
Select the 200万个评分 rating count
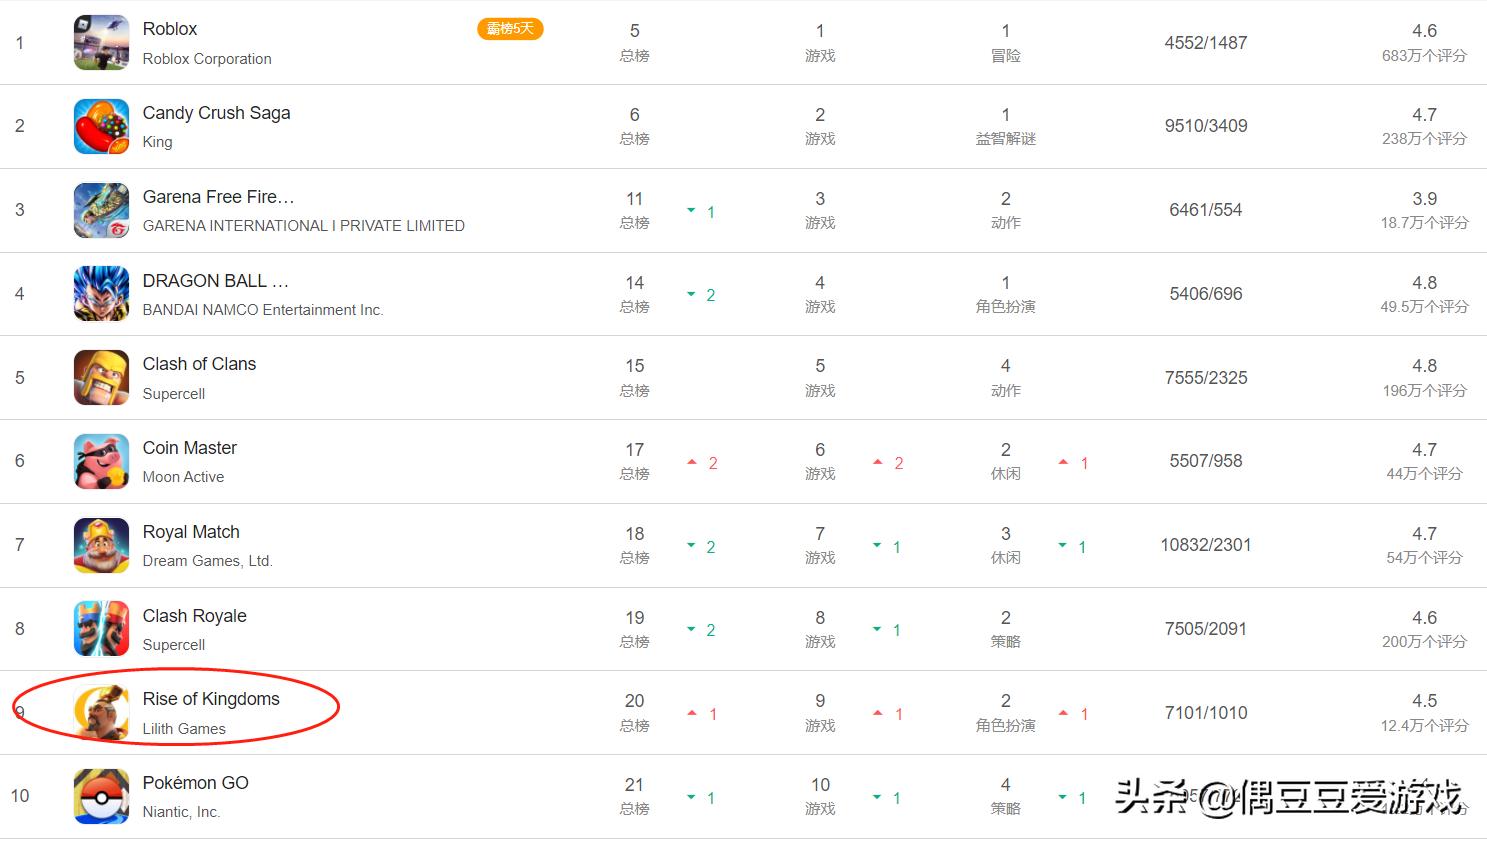pos(1425,642)
